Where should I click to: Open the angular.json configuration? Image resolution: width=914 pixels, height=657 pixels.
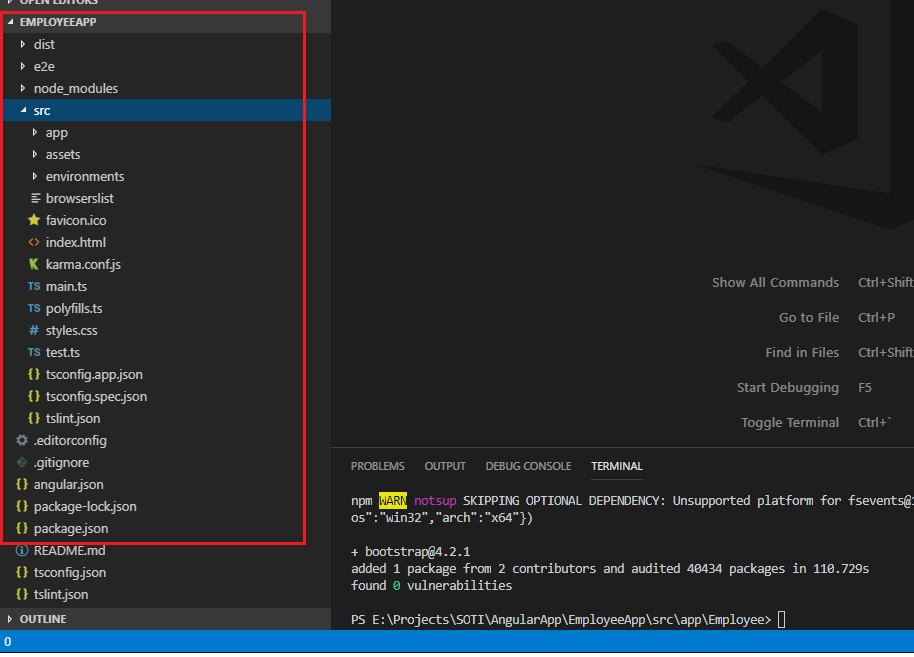[x=62, y=484]
